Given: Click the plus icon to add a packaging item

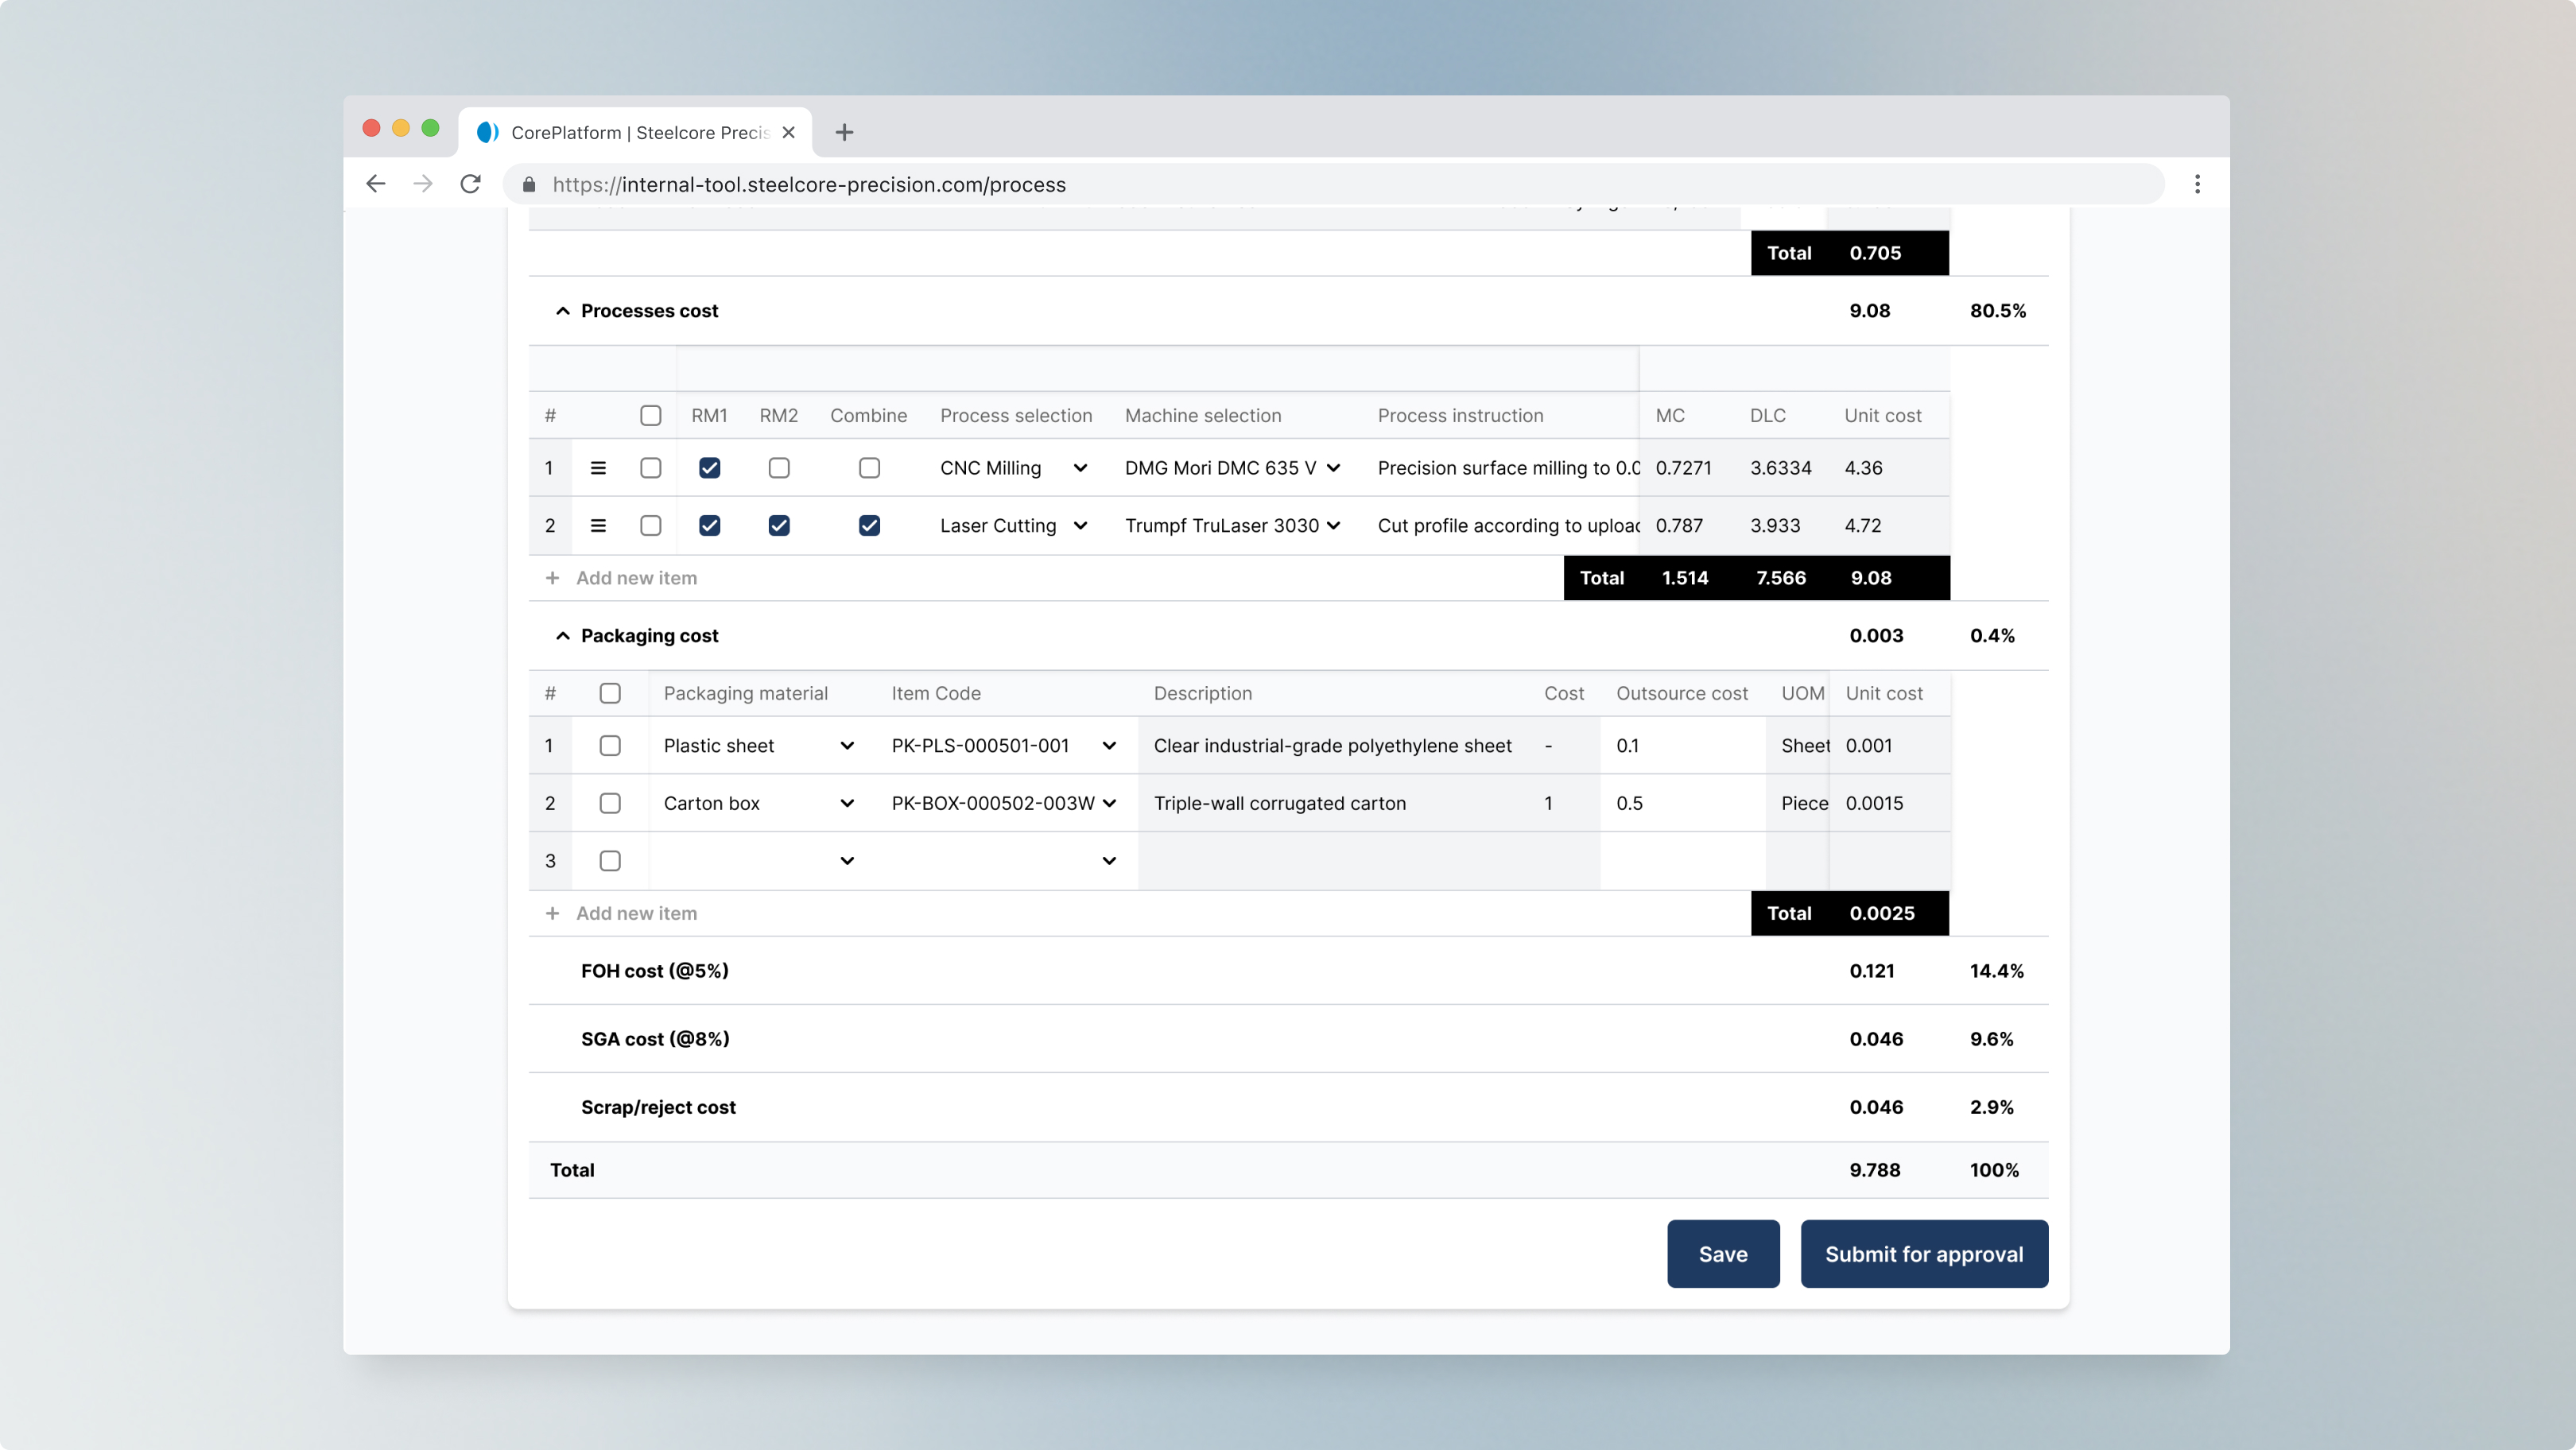Looking at the screenshot, I should [x=552, y=913].
